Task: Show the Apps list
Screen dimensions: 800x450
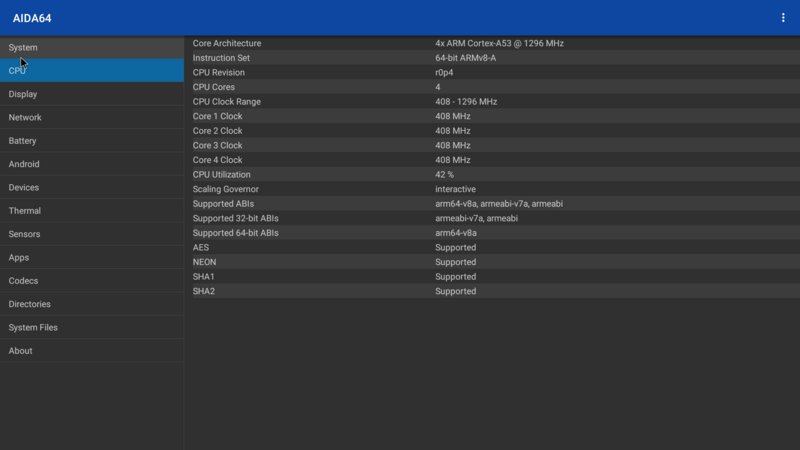Action: 92,258
